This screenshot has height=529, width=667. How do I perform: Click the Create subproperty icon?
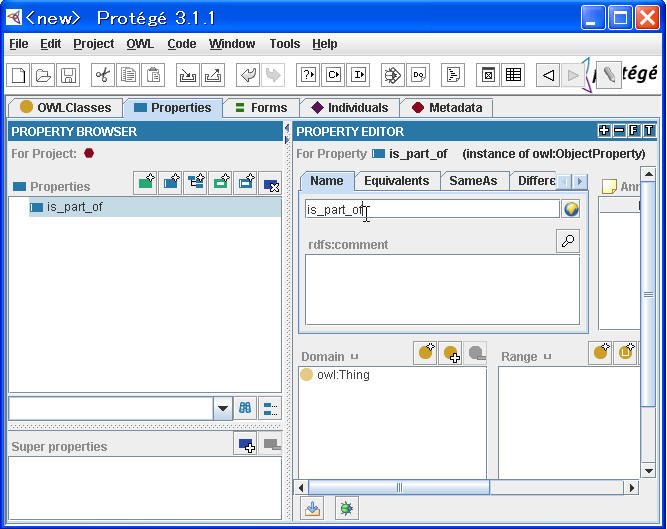coord(195,183)
